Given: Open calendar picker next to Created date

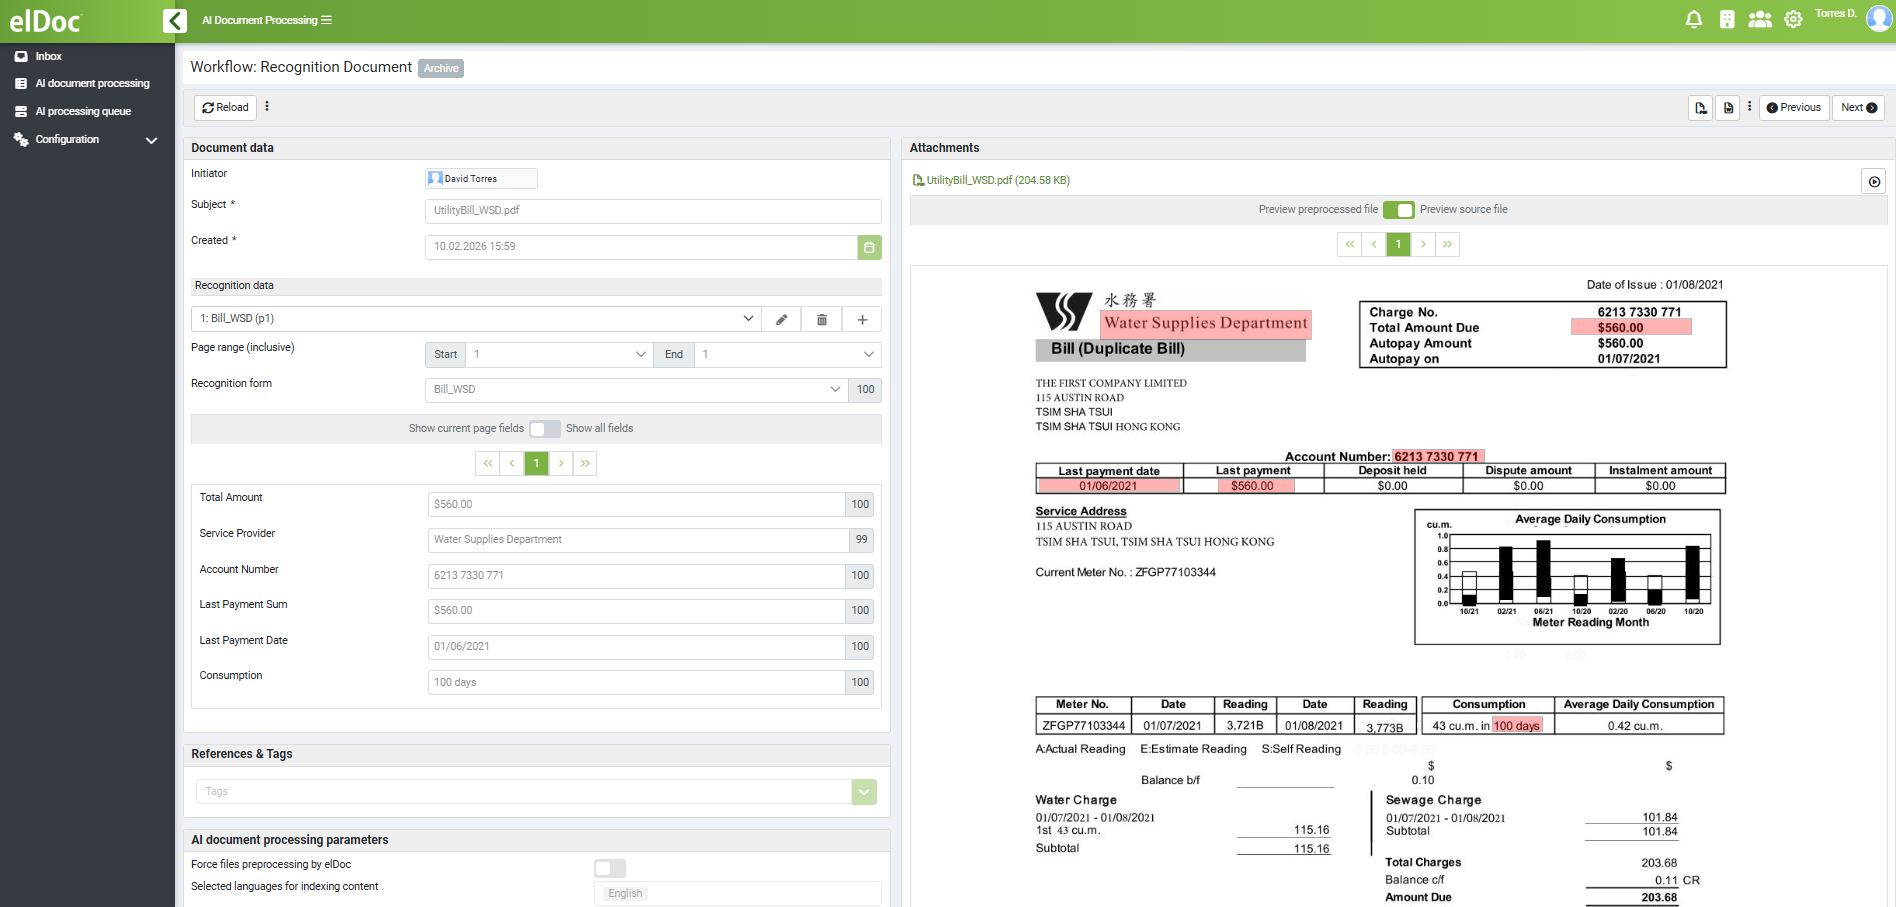Looking at the screenshot, I should (870, 247).
